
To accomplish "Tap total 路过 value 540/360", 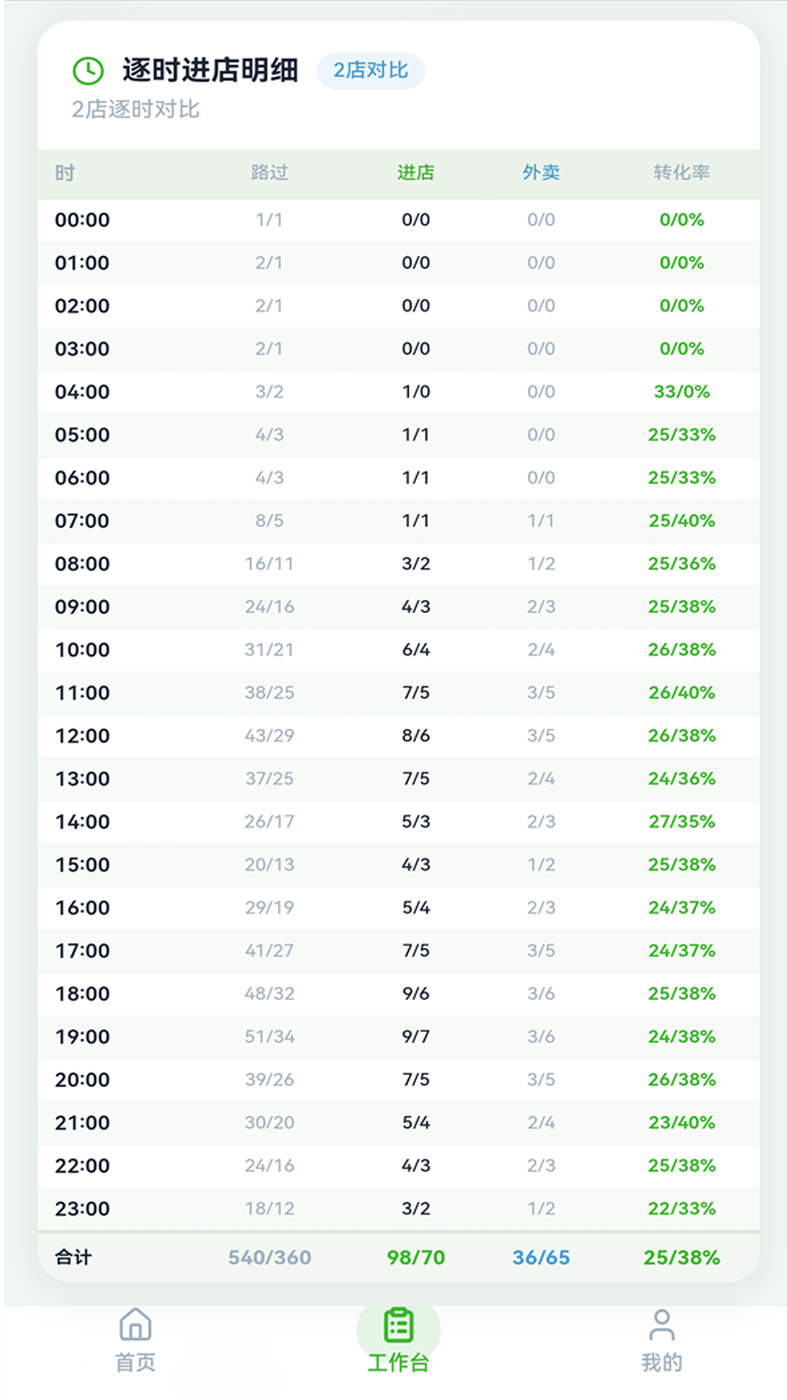I will (270, 1257).
